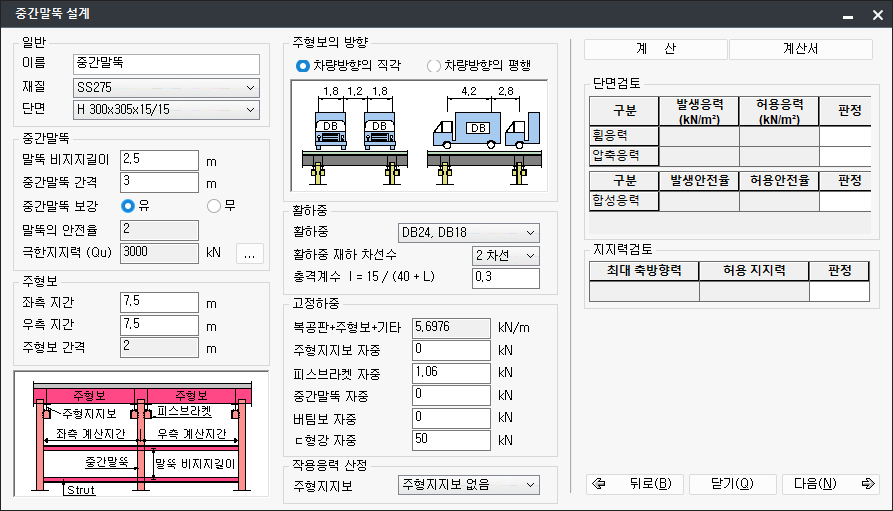Click the 이름 중간말뚝 text field
893x511 pixels.
(x=166, y=64)
